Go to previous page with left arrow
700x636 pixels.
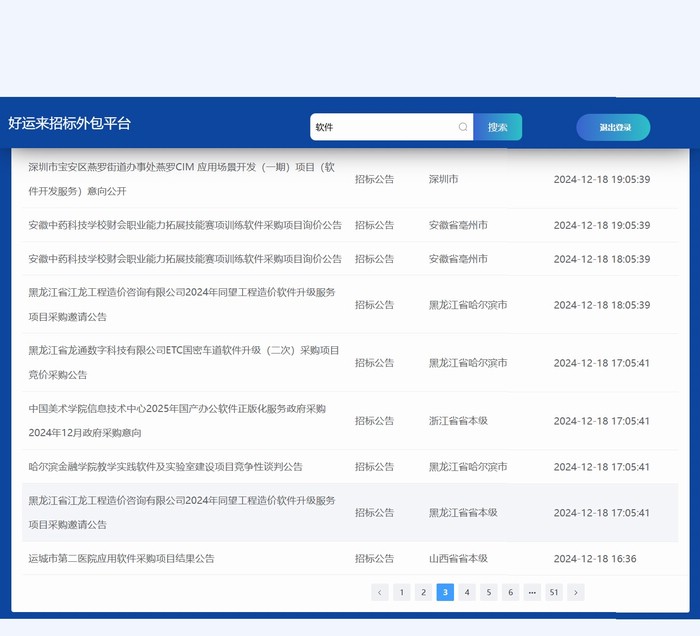pyautogui.click(x=380, y=592)
